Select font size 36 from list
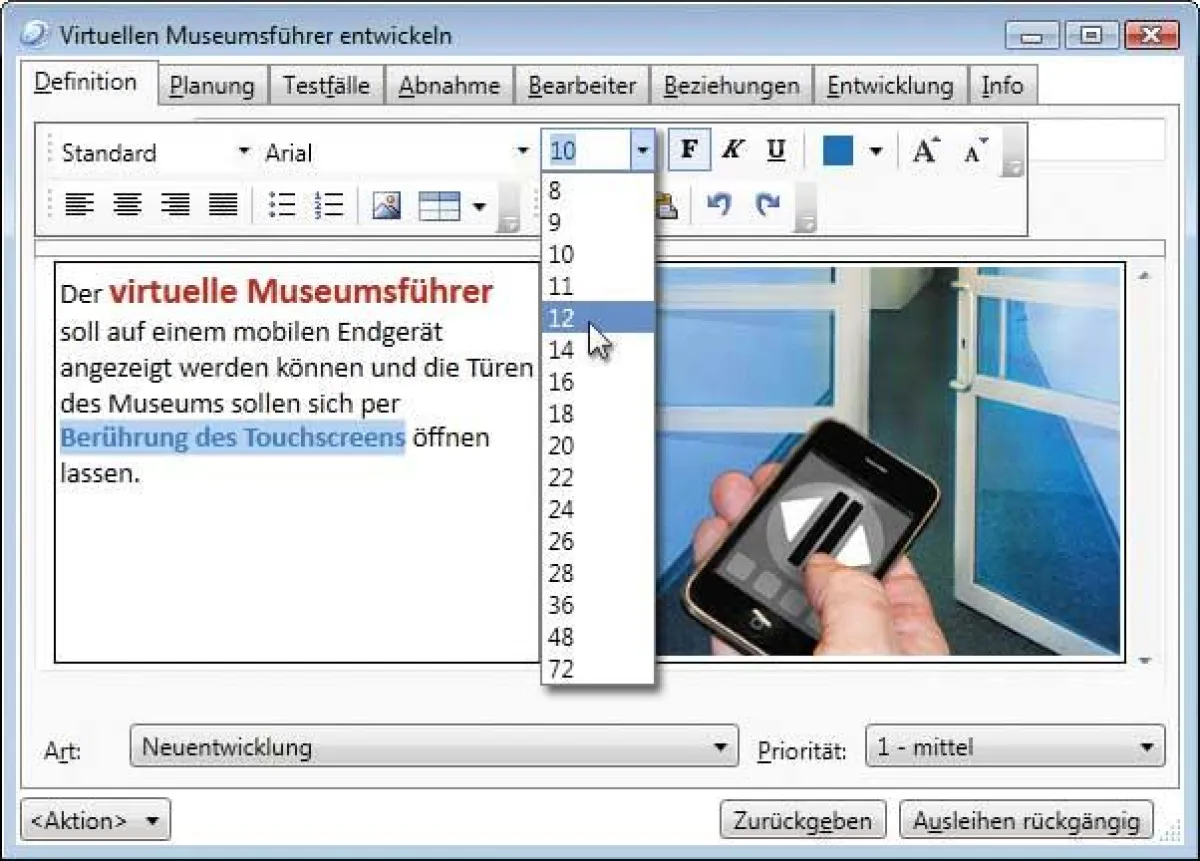 [x=598, y=606]
